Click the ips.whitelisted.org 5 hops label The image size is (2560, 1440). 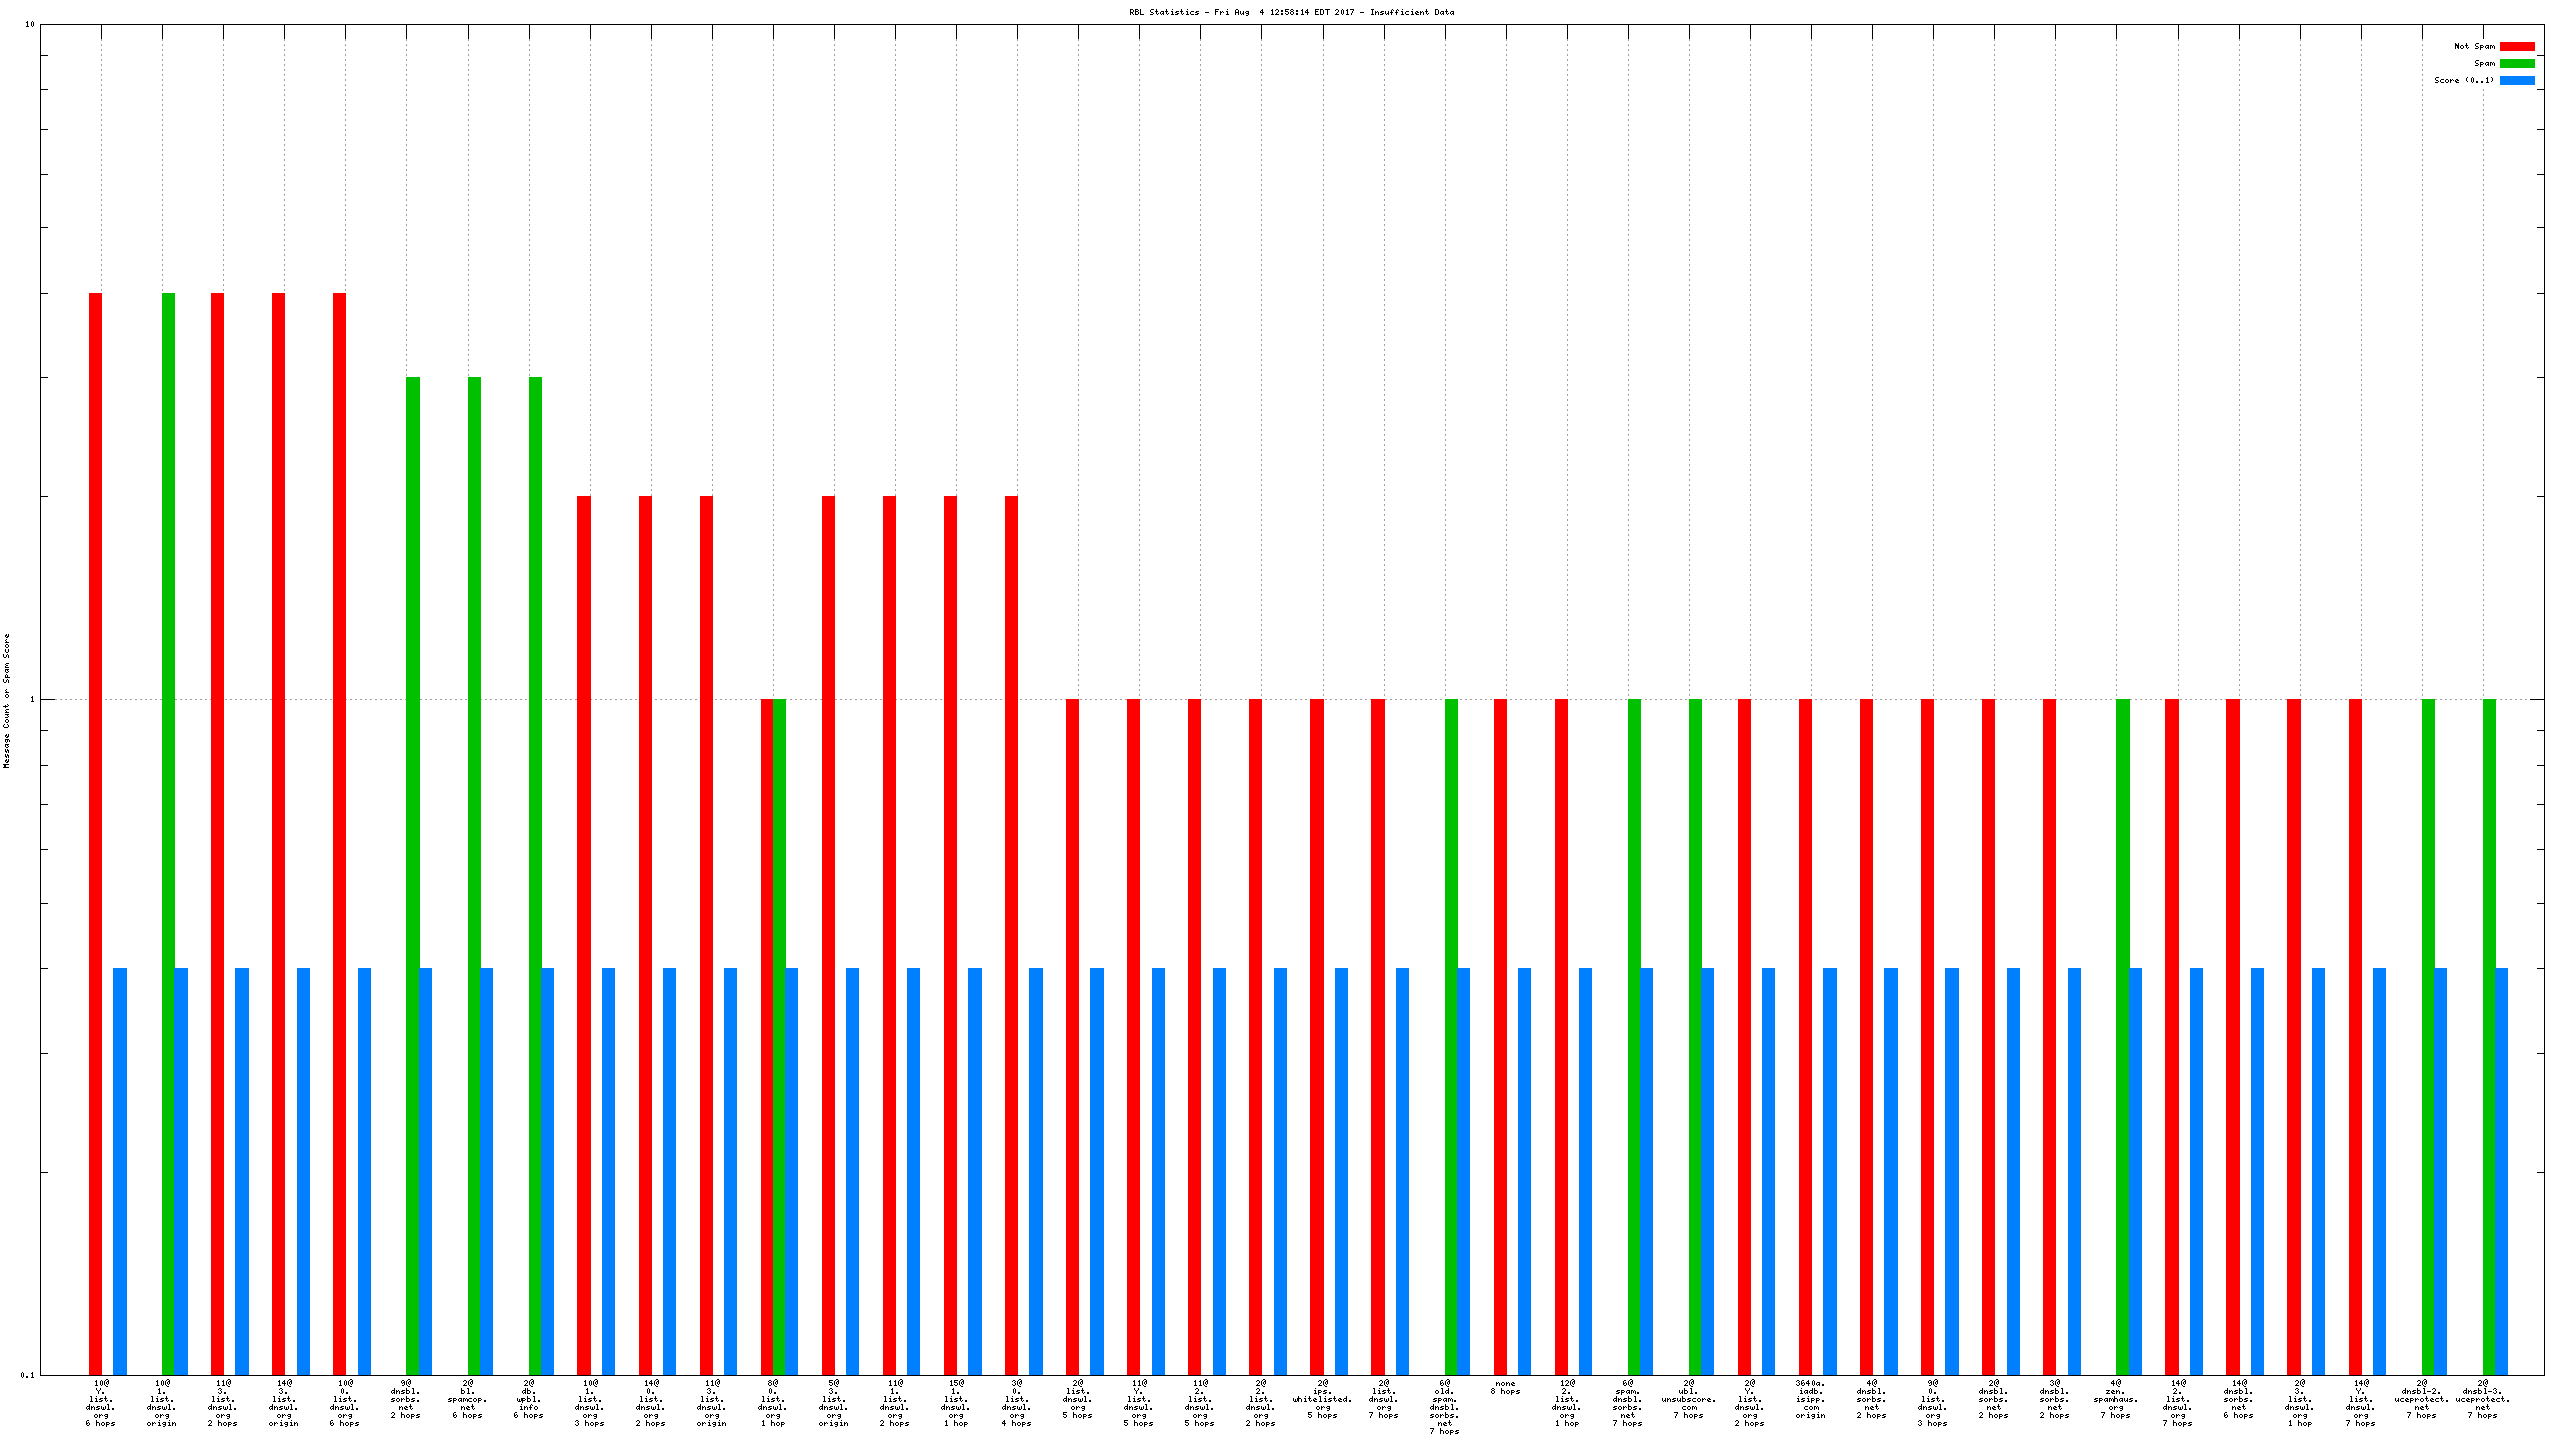(x=1322, y=1399)
